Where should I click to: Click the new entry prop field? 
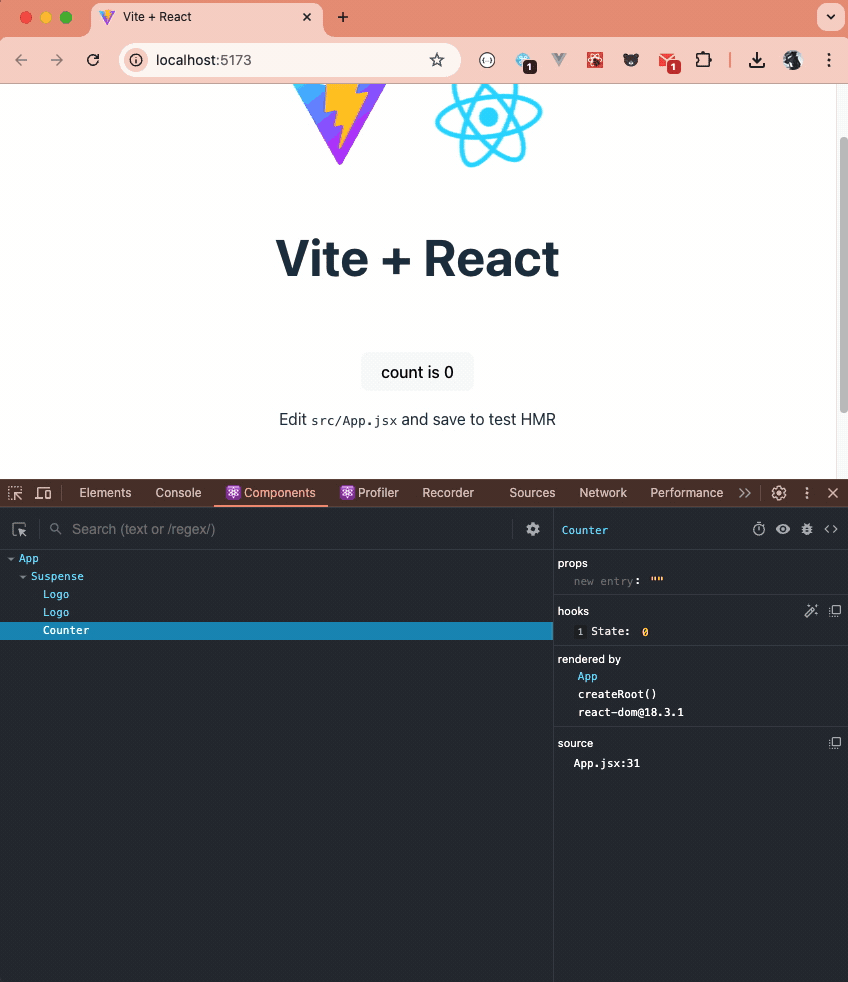click(606, 581)
